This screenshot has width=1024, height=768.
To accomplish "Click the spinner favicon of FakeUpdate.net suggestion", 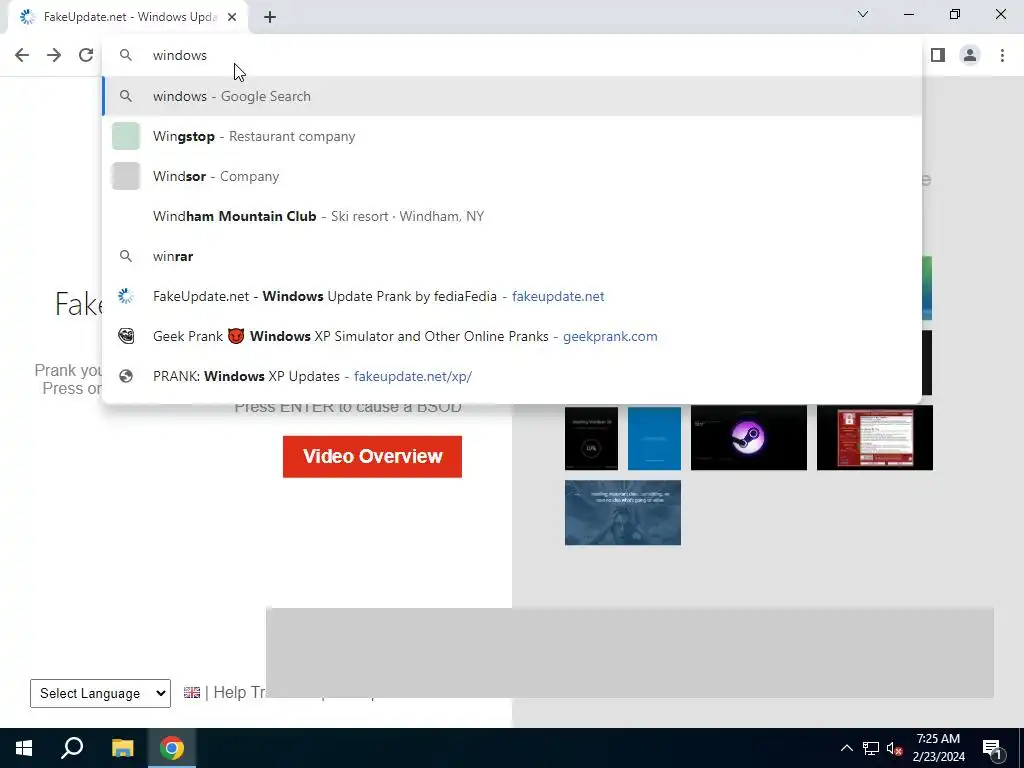I will click(x=126, y=296).
